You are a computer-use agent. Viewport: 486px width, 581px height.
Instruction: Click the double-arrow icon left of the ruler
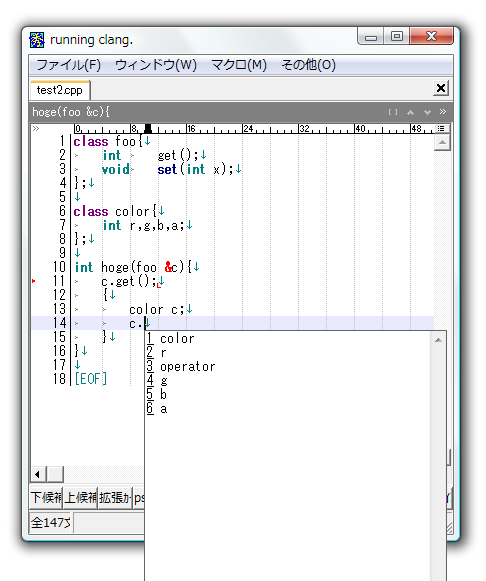(36, 129)
